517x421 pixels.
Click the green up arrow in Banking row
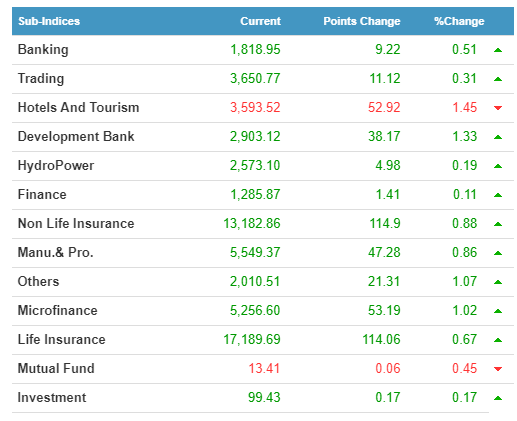point(498,50)
